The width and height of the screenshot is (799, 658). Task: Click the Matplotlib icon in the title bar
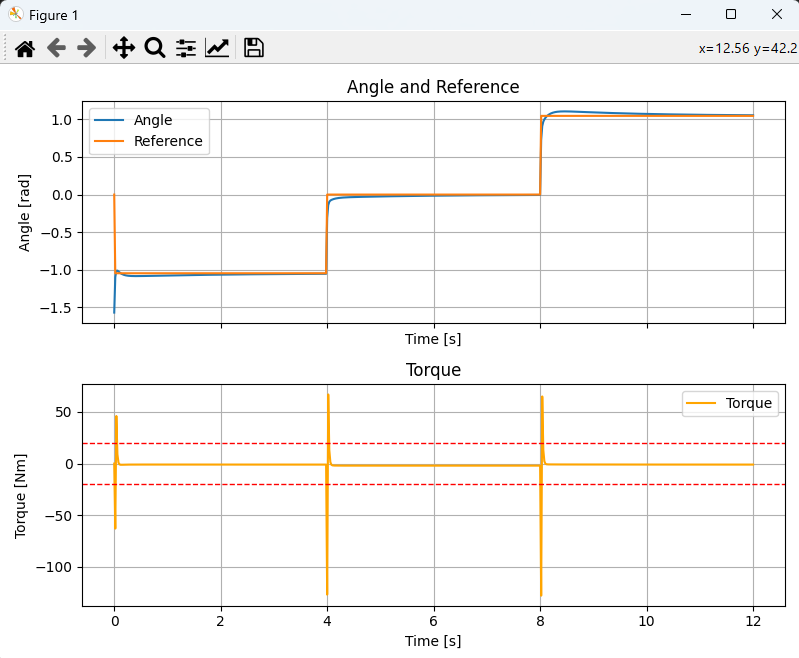(16, 15)
